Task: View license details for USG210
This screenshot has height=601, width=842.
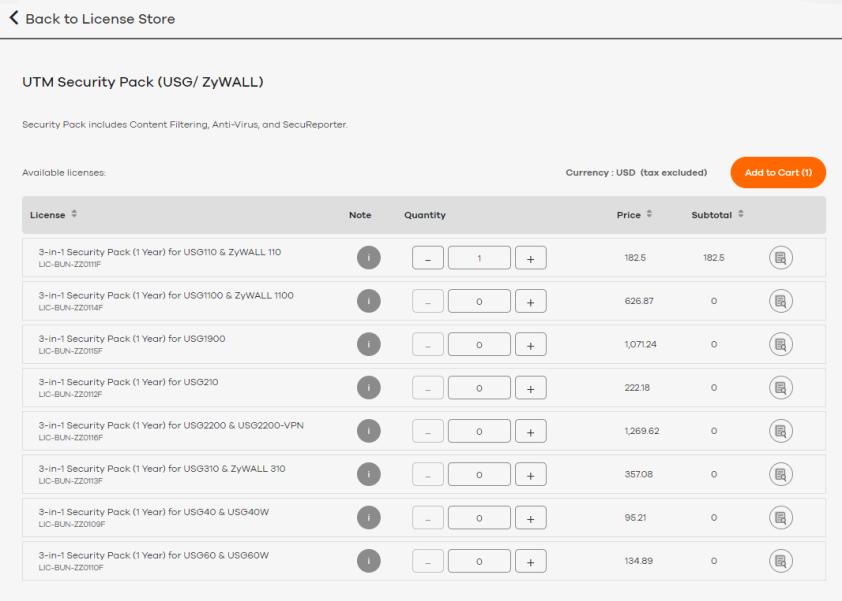Action: click(781, 388)
